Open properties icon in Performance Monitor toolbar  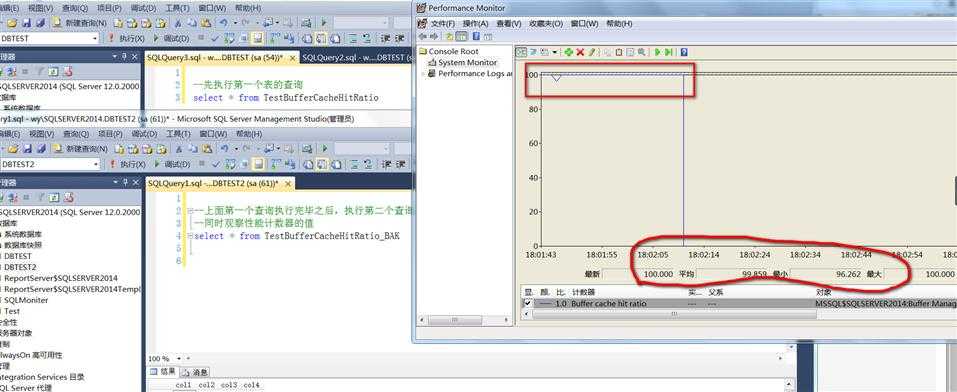[x=630, y=53]
